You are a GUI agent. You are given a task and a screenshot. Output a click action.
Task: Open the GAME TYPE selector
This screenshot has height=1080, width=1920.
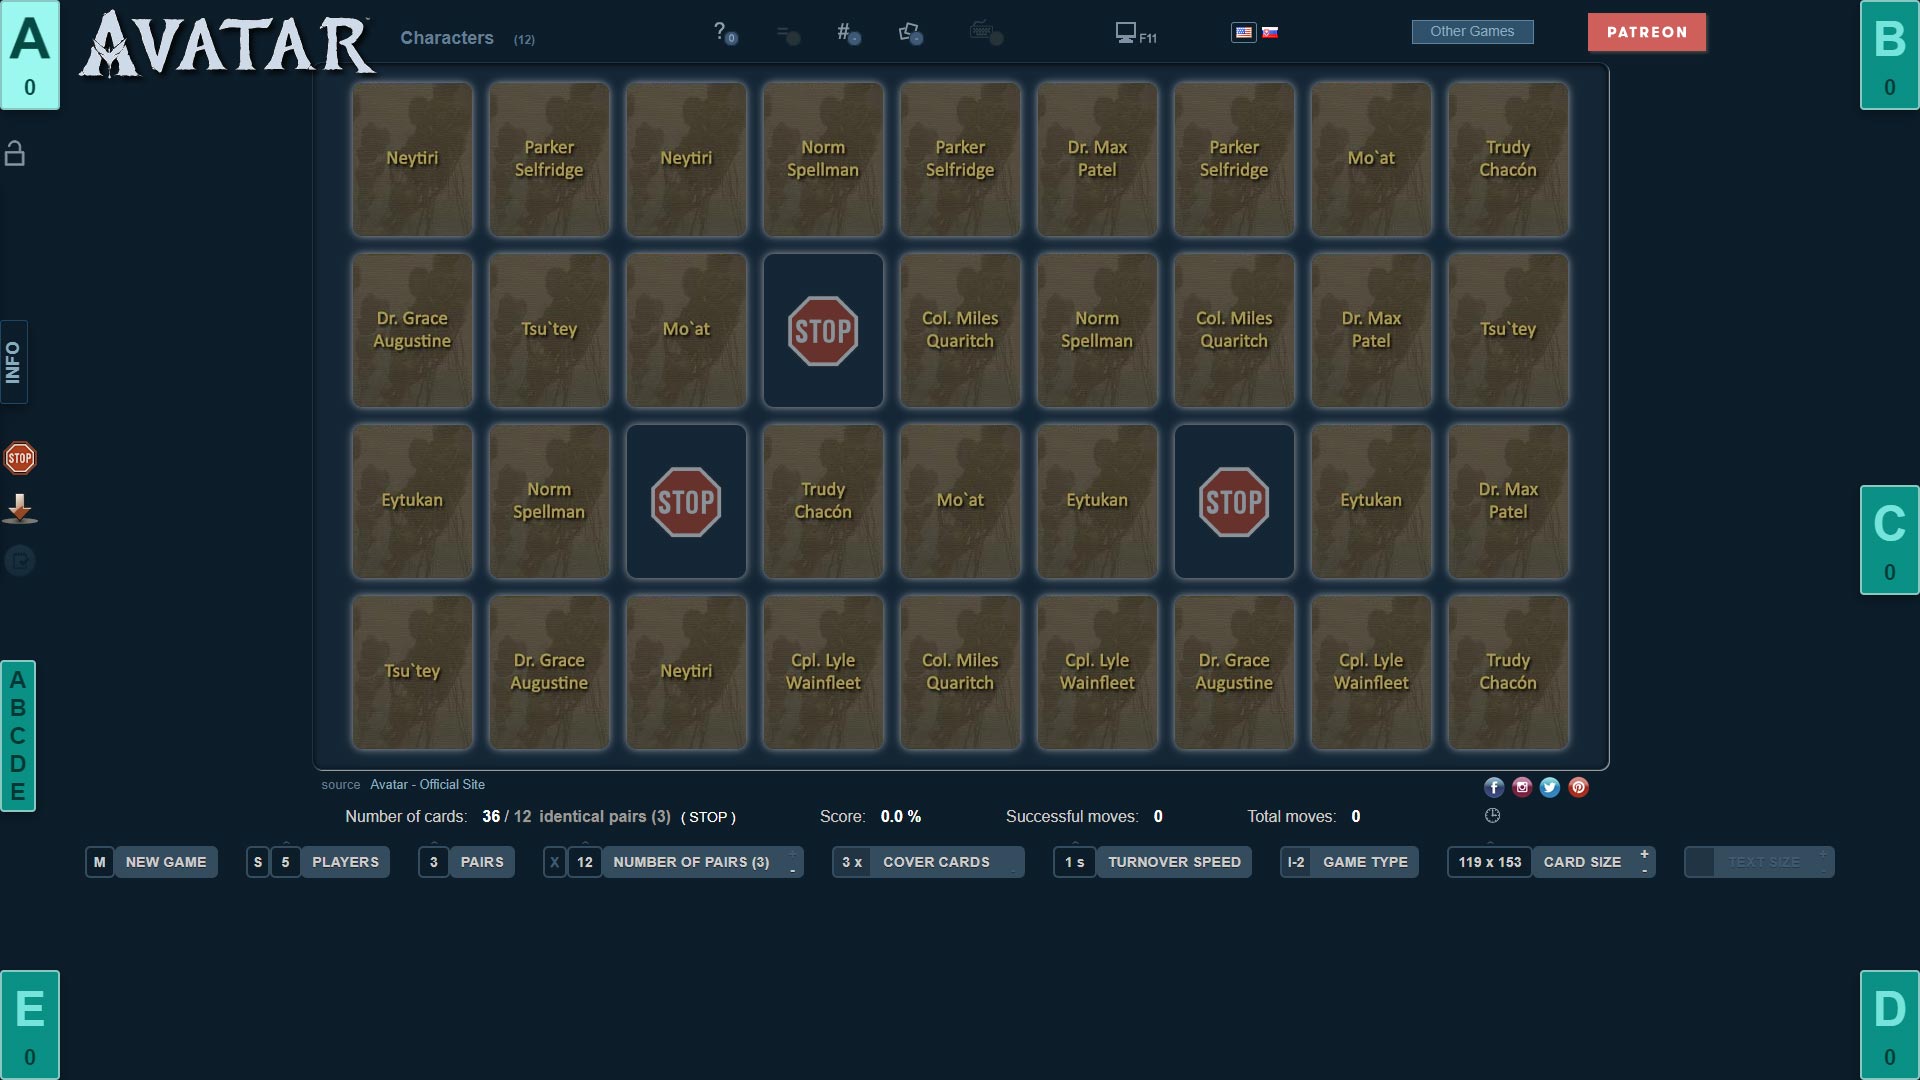tap(1364, 862)
